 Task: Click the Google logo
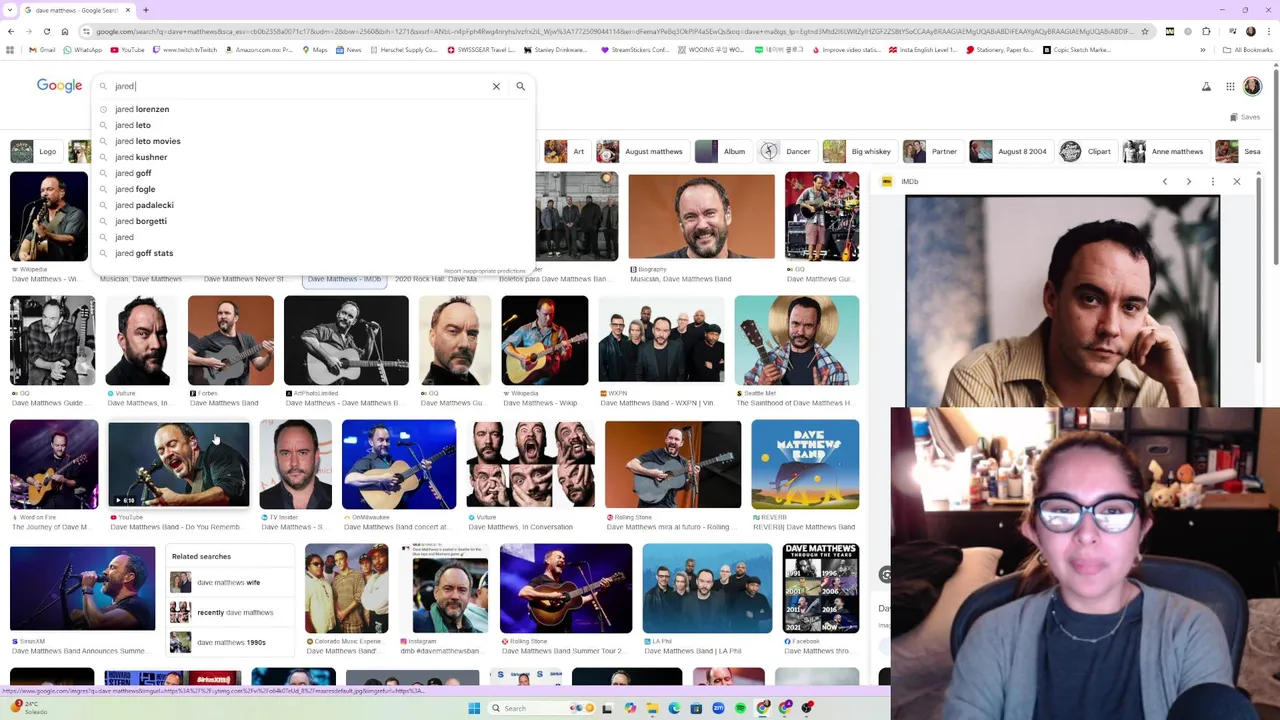(x=59, y=86)
